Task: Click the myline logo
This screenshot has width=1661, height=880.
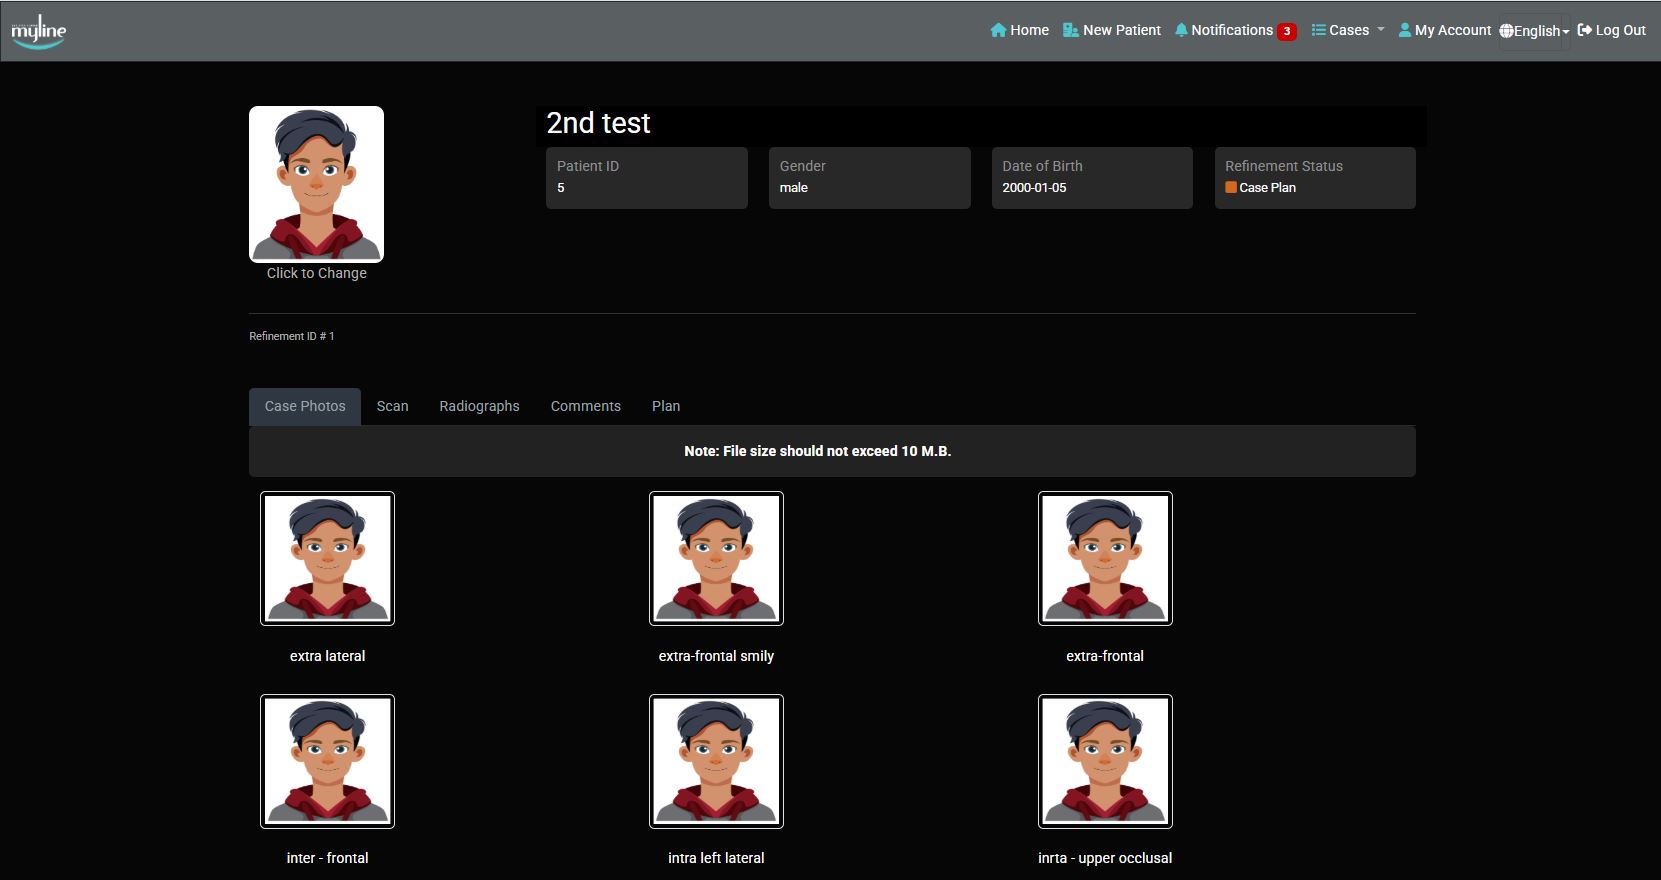Action: 38,31
